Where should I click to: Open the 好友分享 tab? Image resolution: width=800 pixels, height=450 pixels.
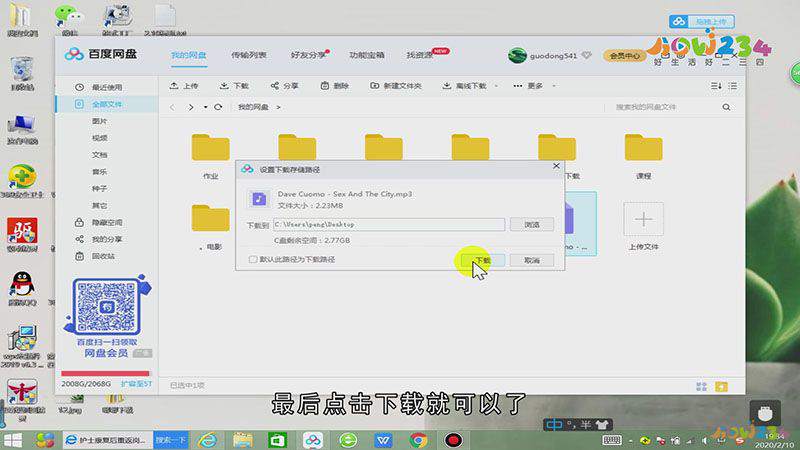[x=308, y=55]
